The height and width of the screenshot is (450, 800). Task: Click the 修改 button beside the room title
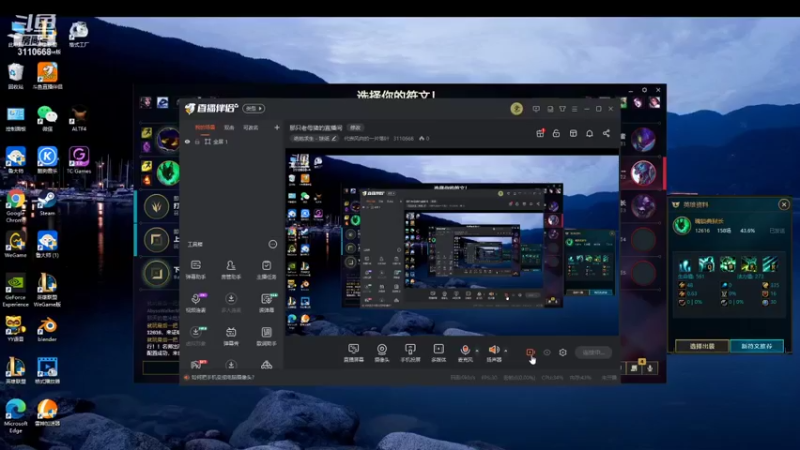(x=355, y=128)
